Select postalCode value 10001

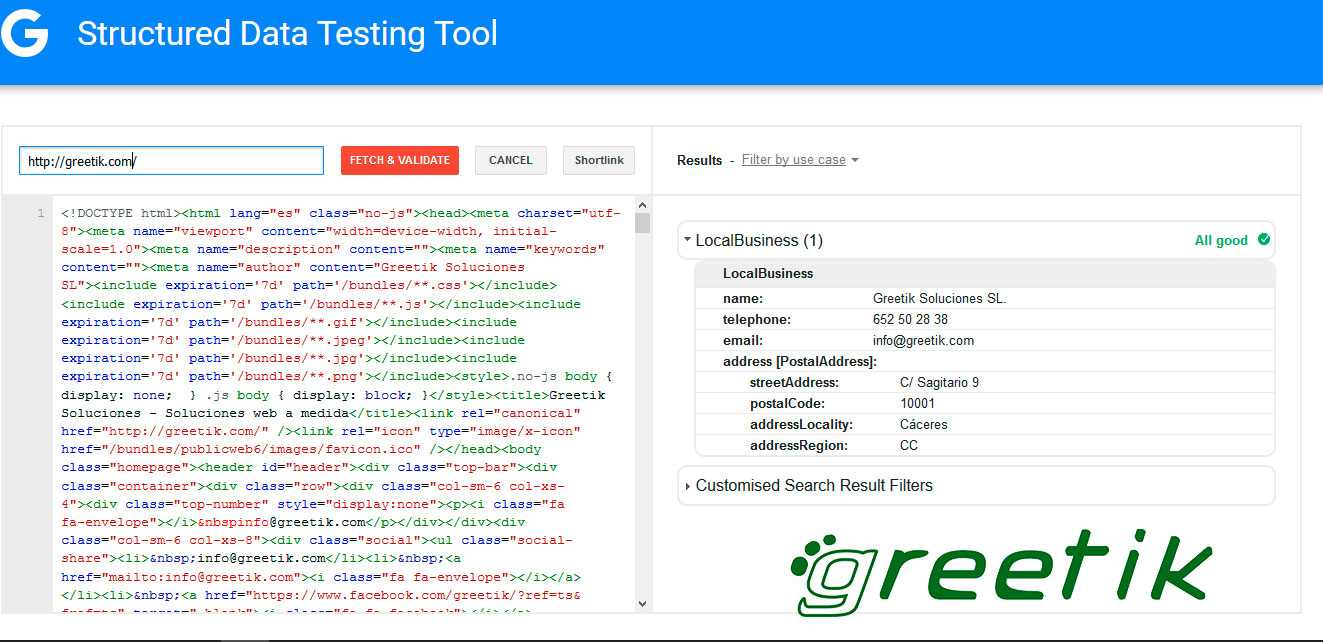[918, 404]
